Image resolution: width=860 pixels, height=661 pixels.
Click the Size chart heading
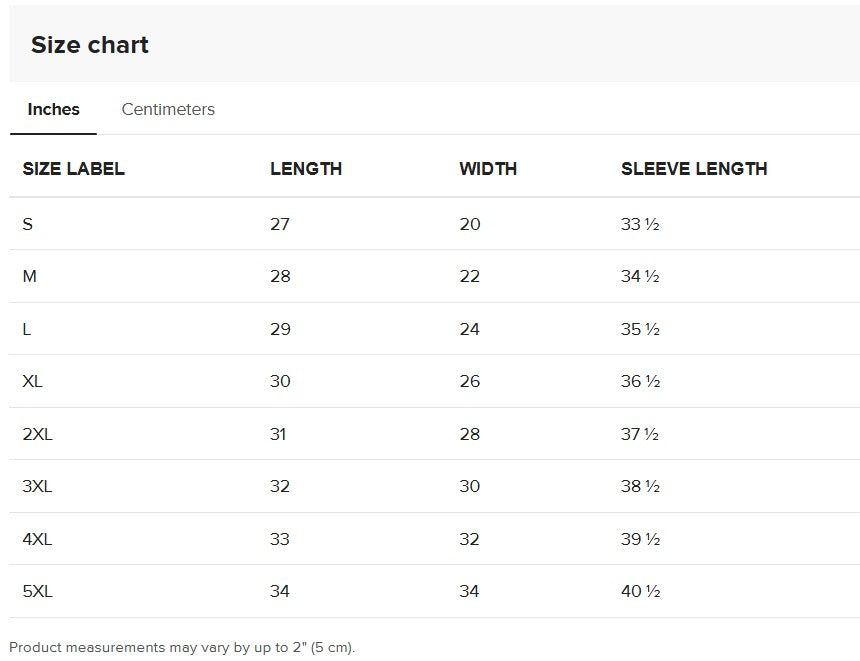pyautogui.click(x=90, y=45)
